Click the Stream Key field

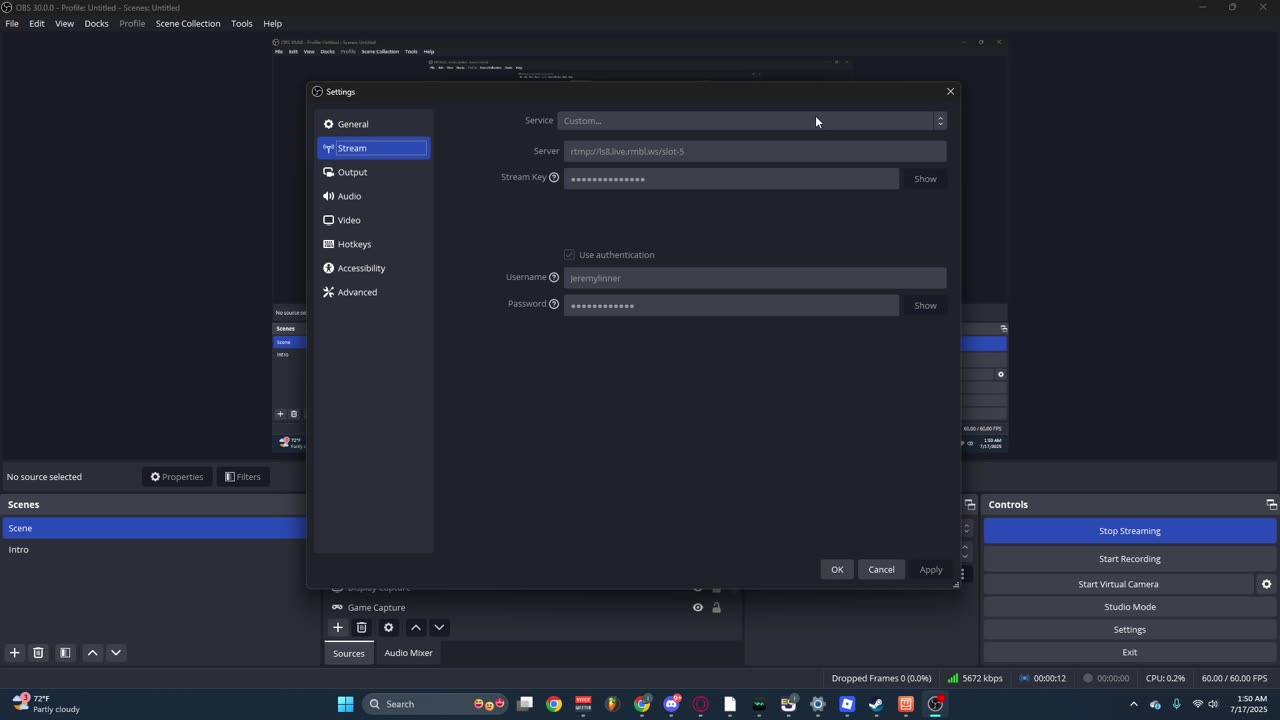click(x=731, y=179)
